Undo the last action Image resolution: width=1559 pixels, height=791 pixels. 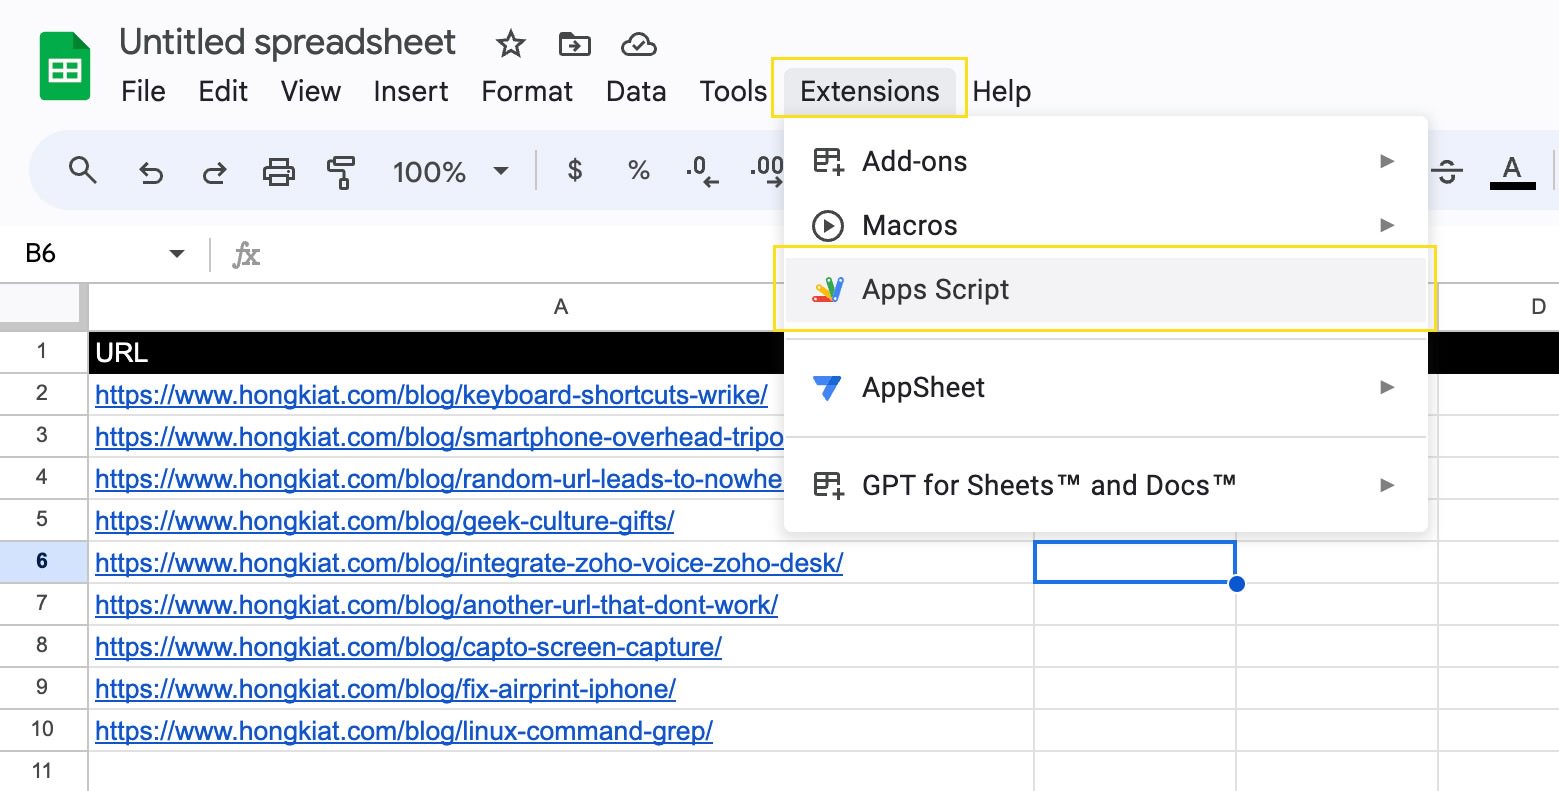tap(151, 172)
